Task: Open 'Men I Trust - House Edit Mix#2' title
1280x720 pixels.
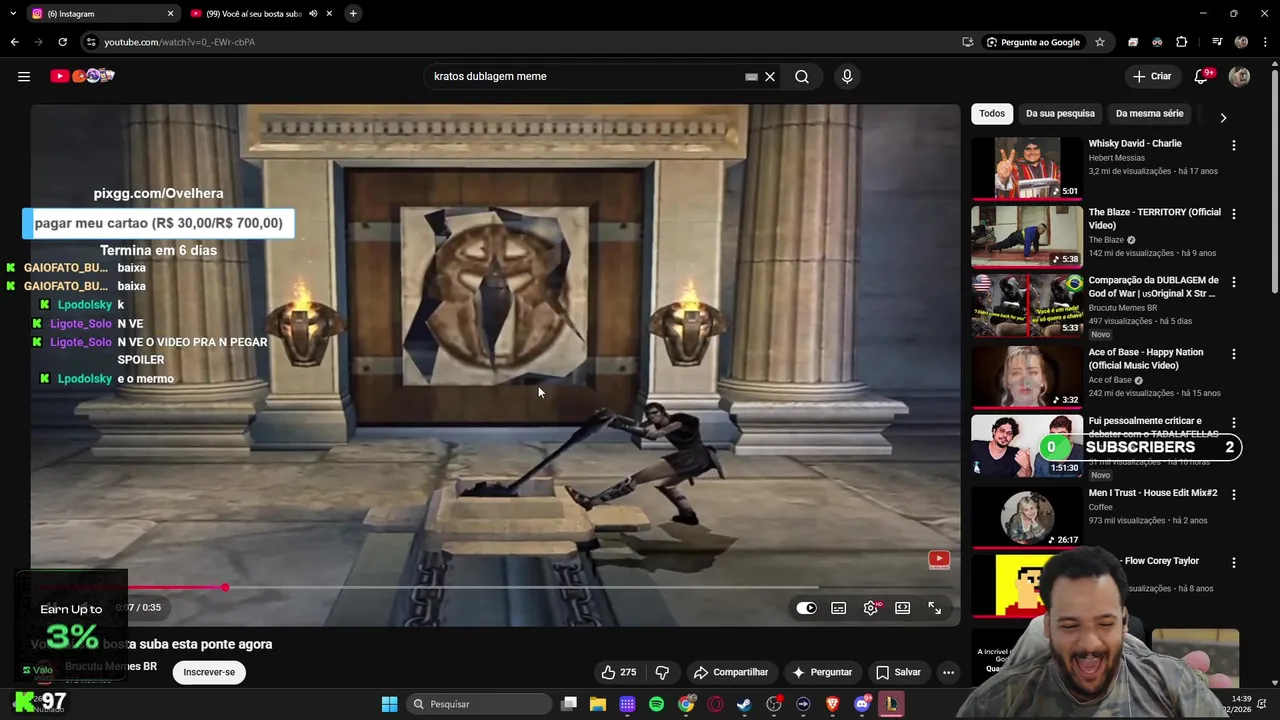Action: point(1153,493)
